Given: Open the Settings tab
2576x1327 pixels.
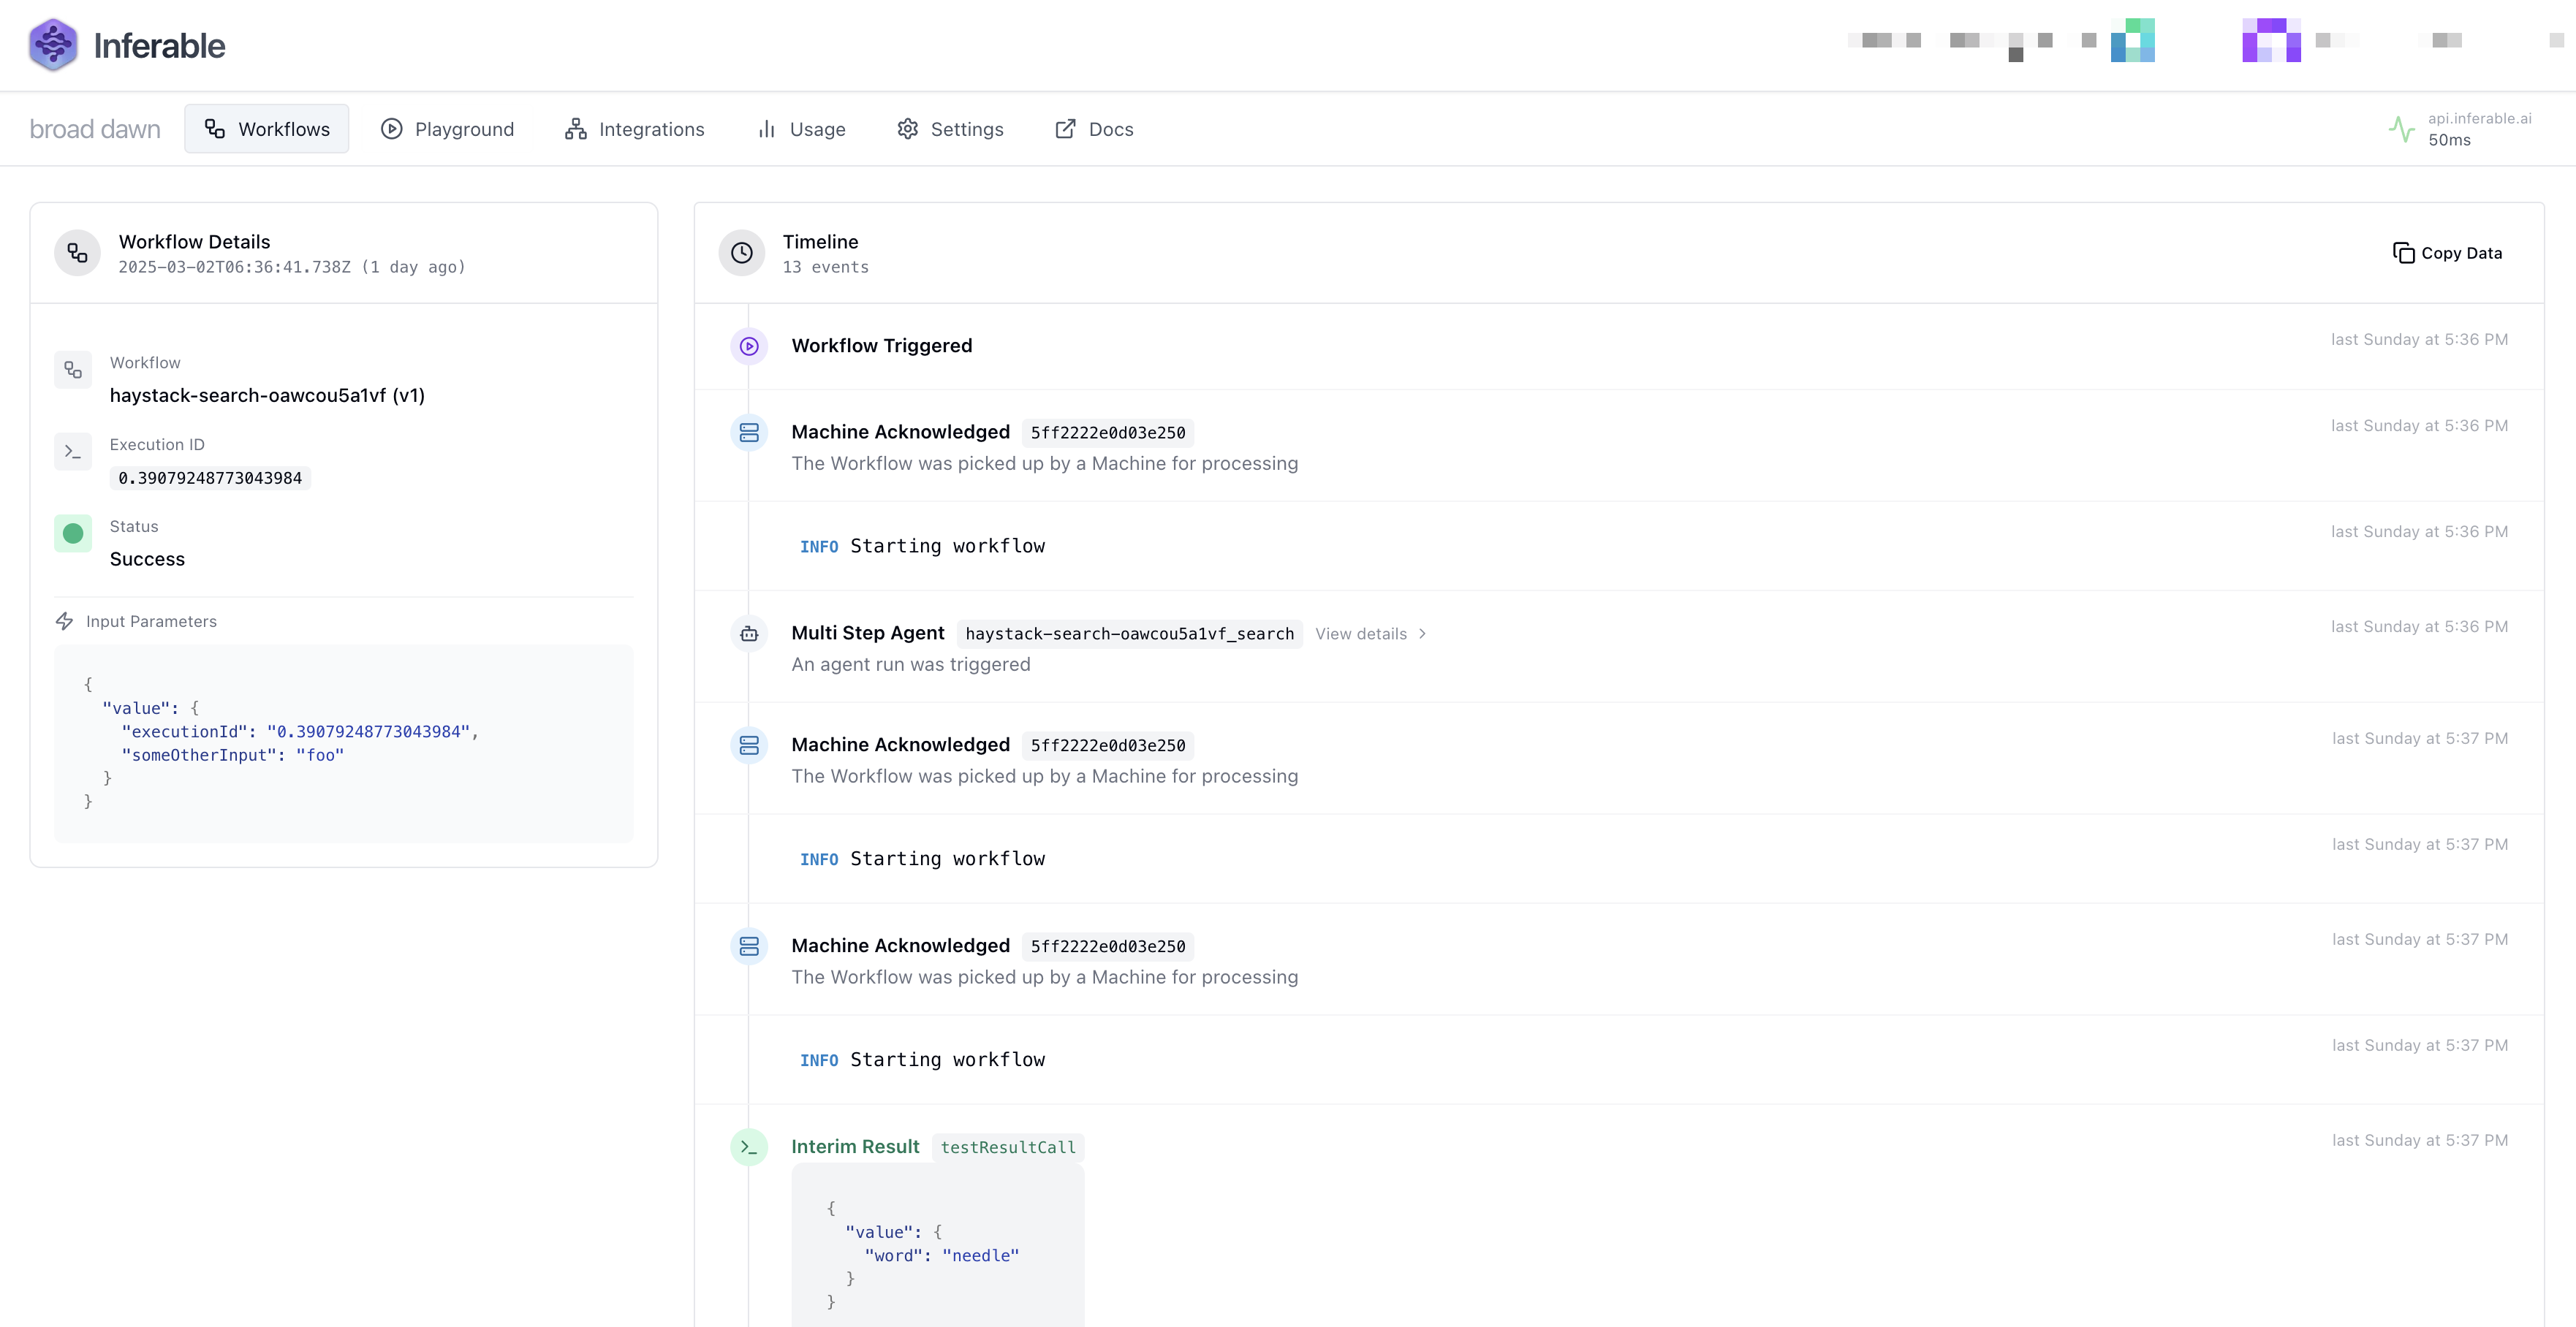Looking at the screenshot, I should coord(949,129).
